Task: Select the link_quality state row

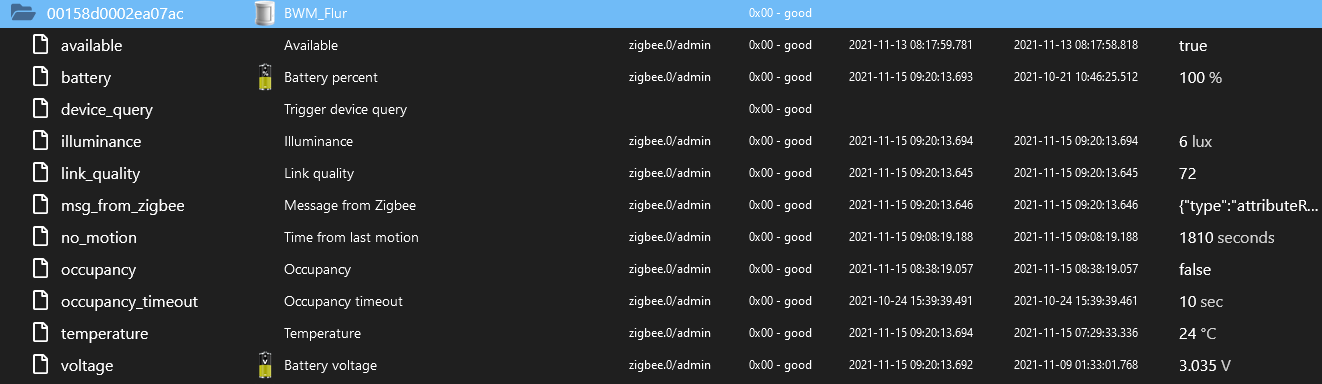Action: pos(661,173)
